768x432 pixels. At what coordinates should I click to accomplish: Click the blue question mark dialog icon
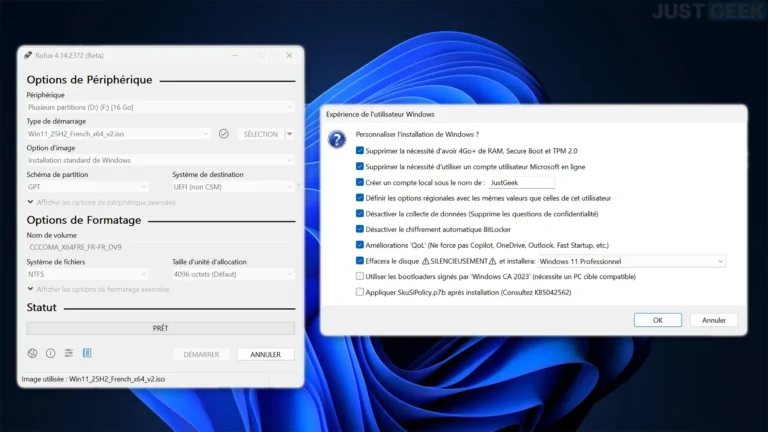pos(337,140)
